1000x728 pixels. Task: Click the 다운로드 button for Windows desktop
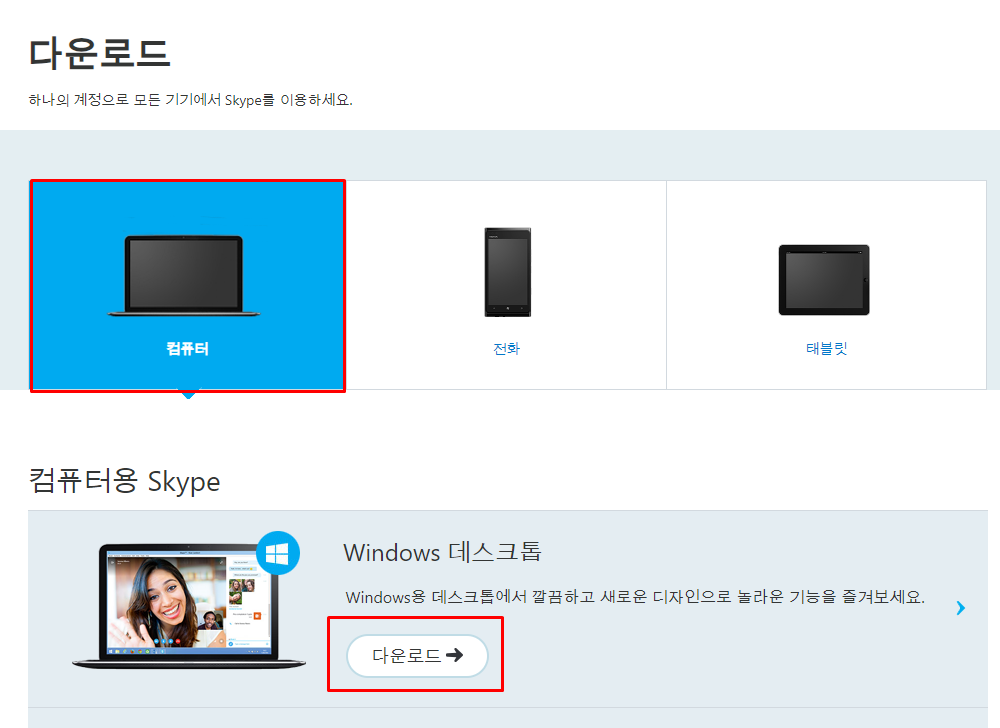point(417,655)
